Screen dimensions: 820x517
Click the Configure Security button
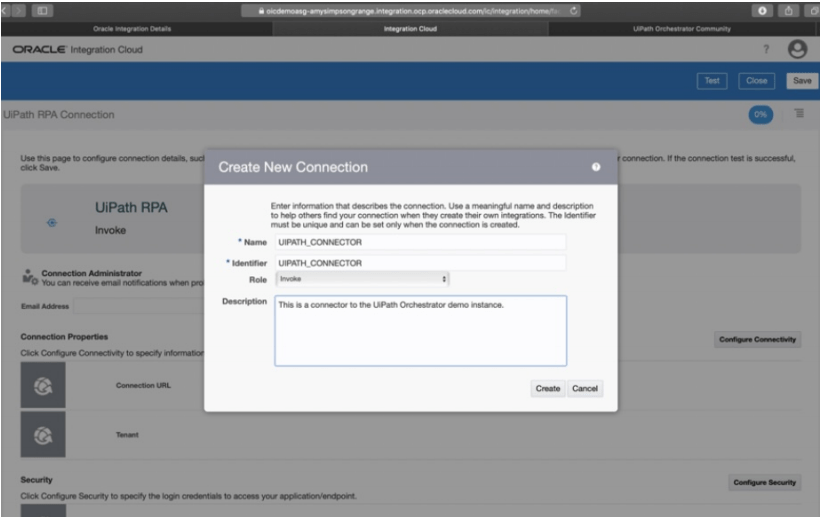[x=765, y=483]
